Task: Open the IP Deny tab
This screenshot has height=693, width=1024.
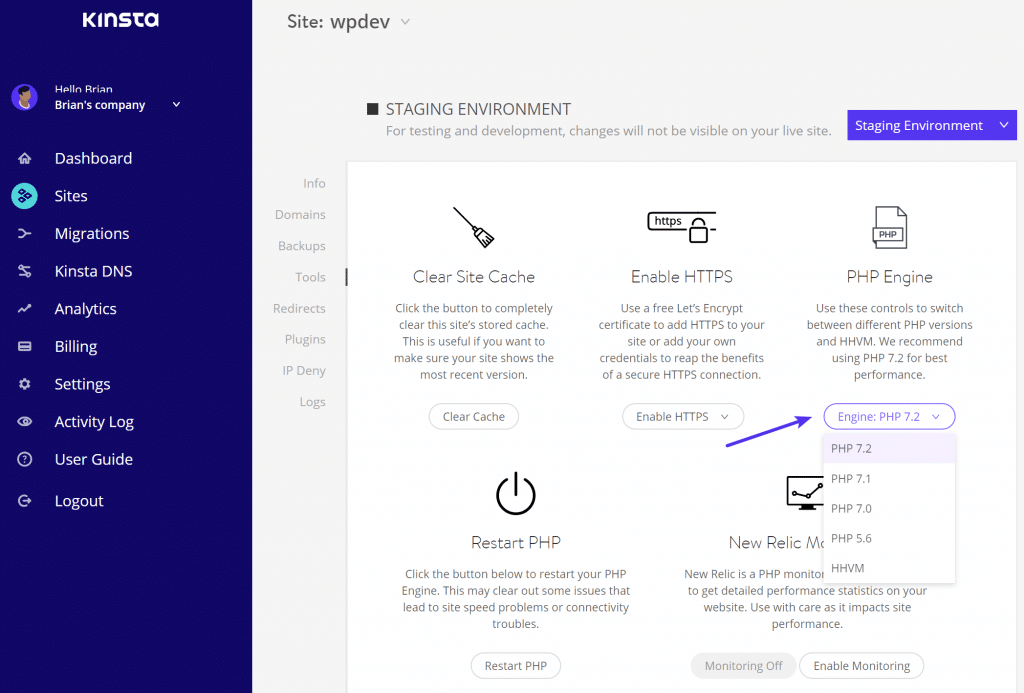Action: [x=304, y=371]
